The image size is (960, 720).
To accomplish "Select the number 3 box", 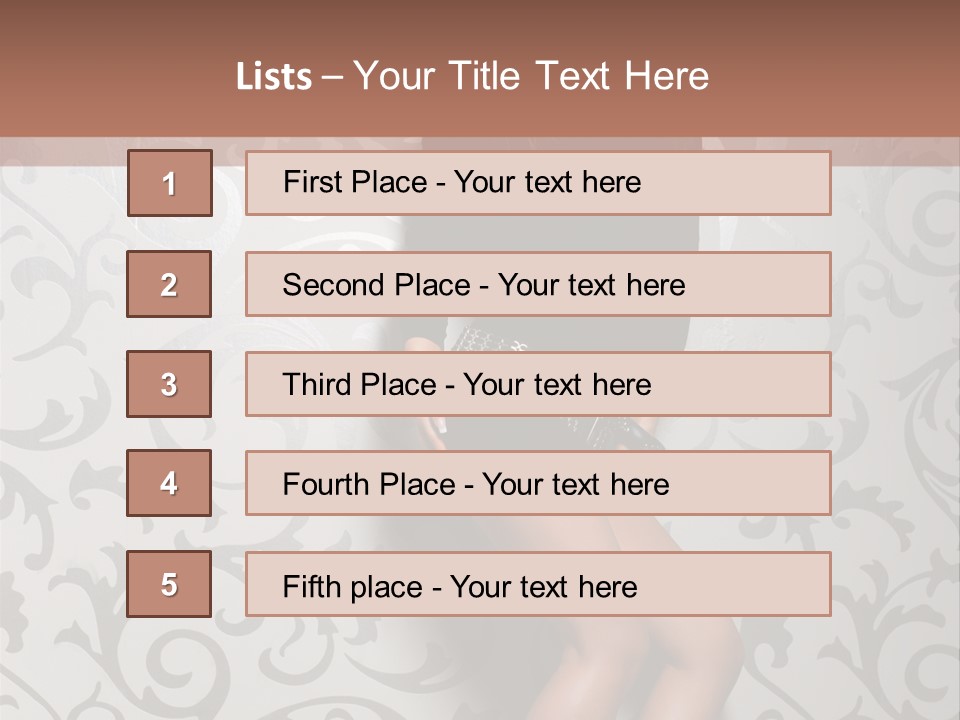I will coord(169,384).
